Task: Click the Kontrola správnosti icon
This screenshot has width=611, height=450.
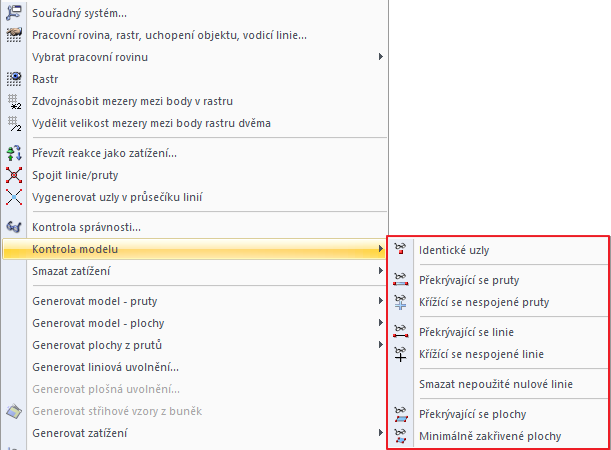Action: pyautogui.click(x=14, y=228)
